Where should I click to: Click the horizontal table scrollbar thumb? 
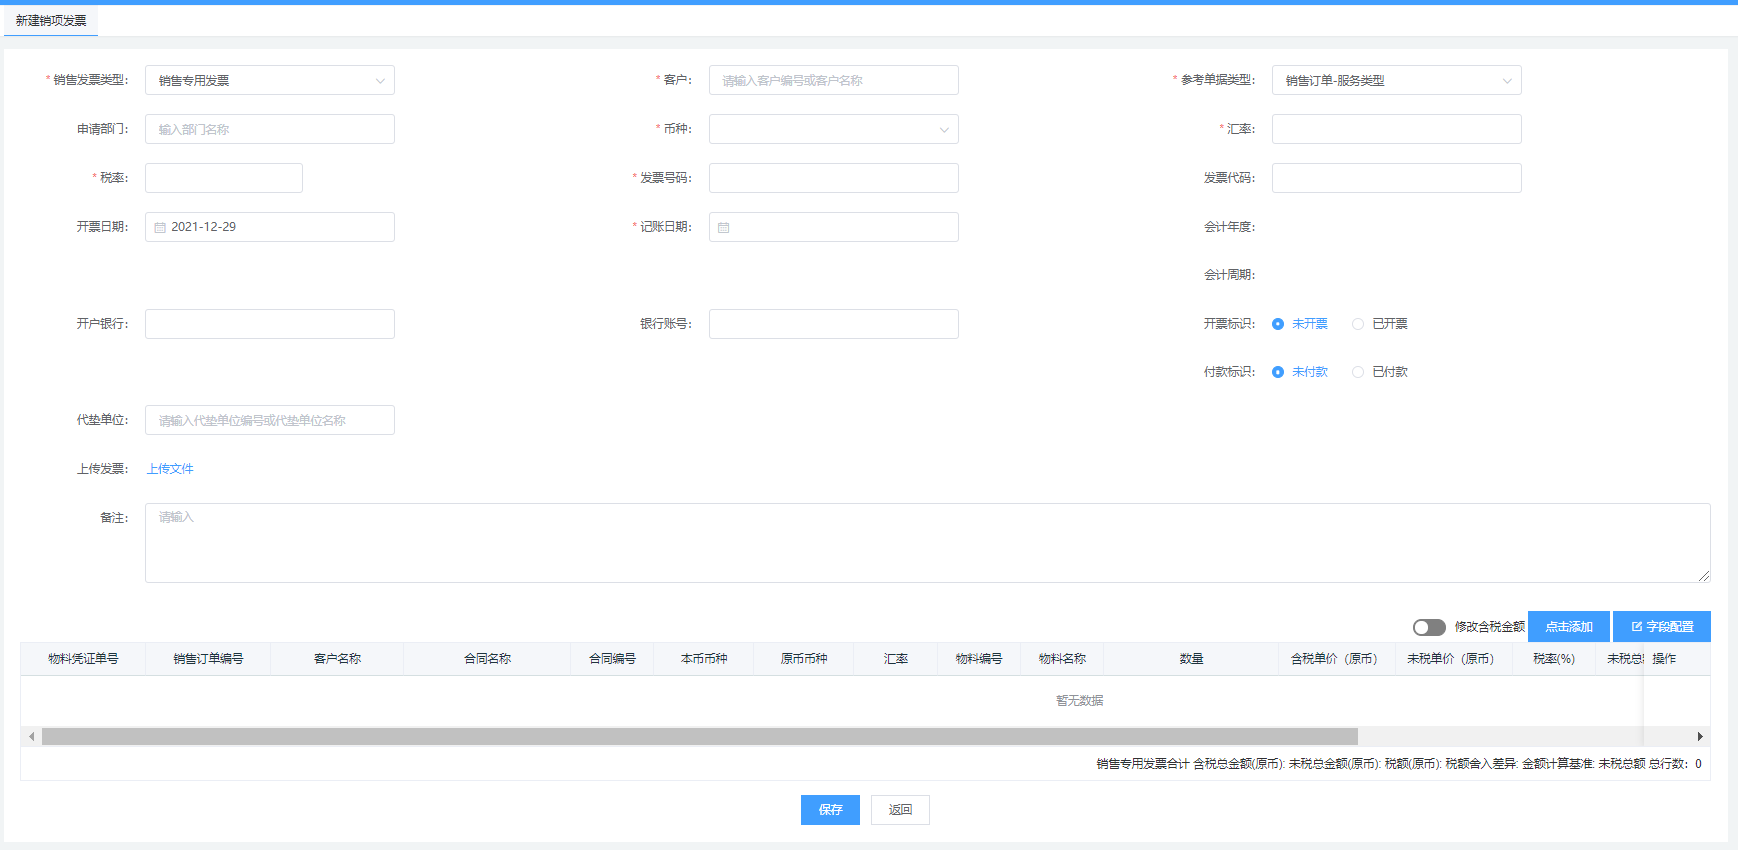click(699, 737)
